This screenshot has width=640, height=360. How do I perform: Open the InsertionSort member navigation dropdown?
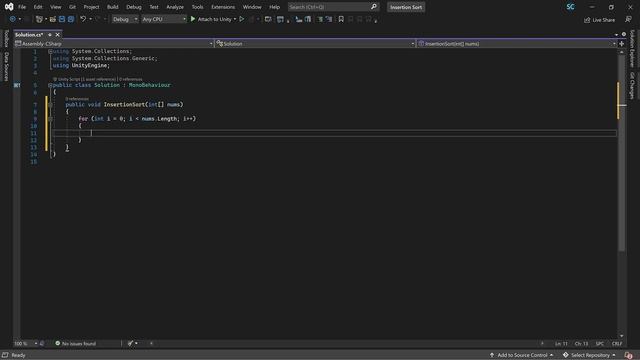pos(517,44)
